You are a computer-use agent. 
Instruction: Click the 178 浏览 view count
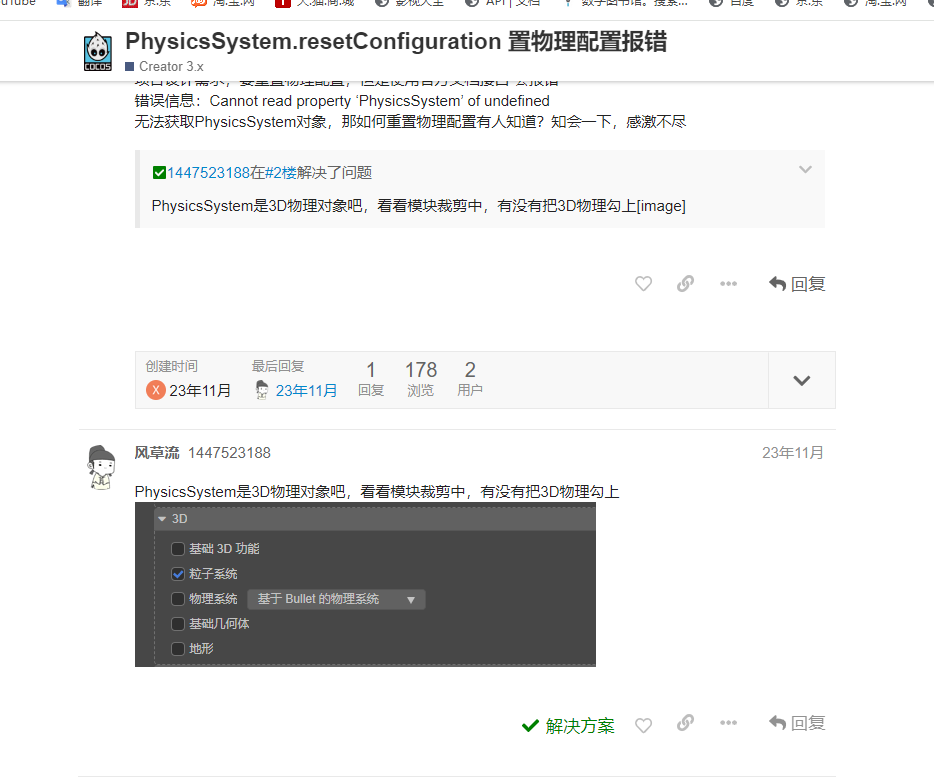point(421,379)
